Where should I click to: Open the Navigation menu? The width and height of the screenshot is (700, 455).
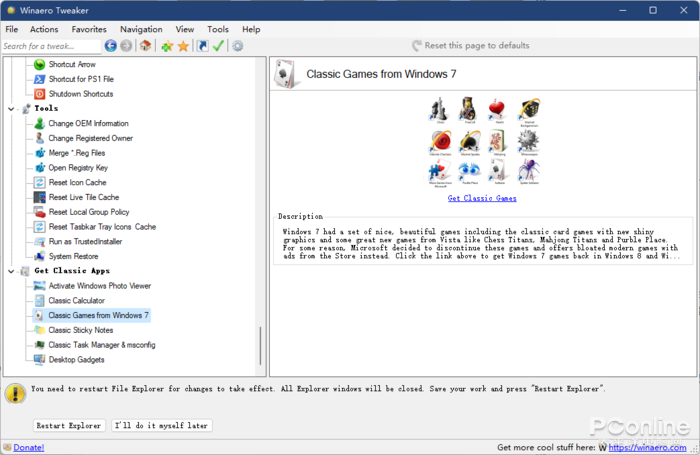(141, 30)
